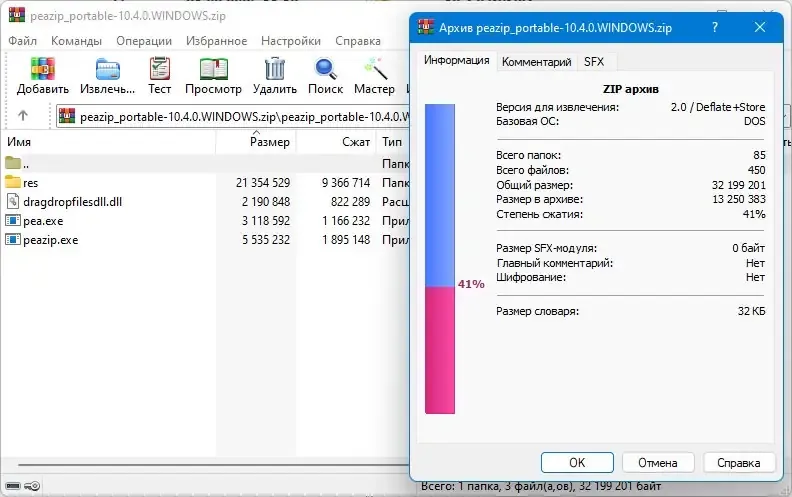The height and width of the screenshot is (497, 792).
Task: Sort by the Имя column header
Action: pyautogui.click(x=109, y=142)
